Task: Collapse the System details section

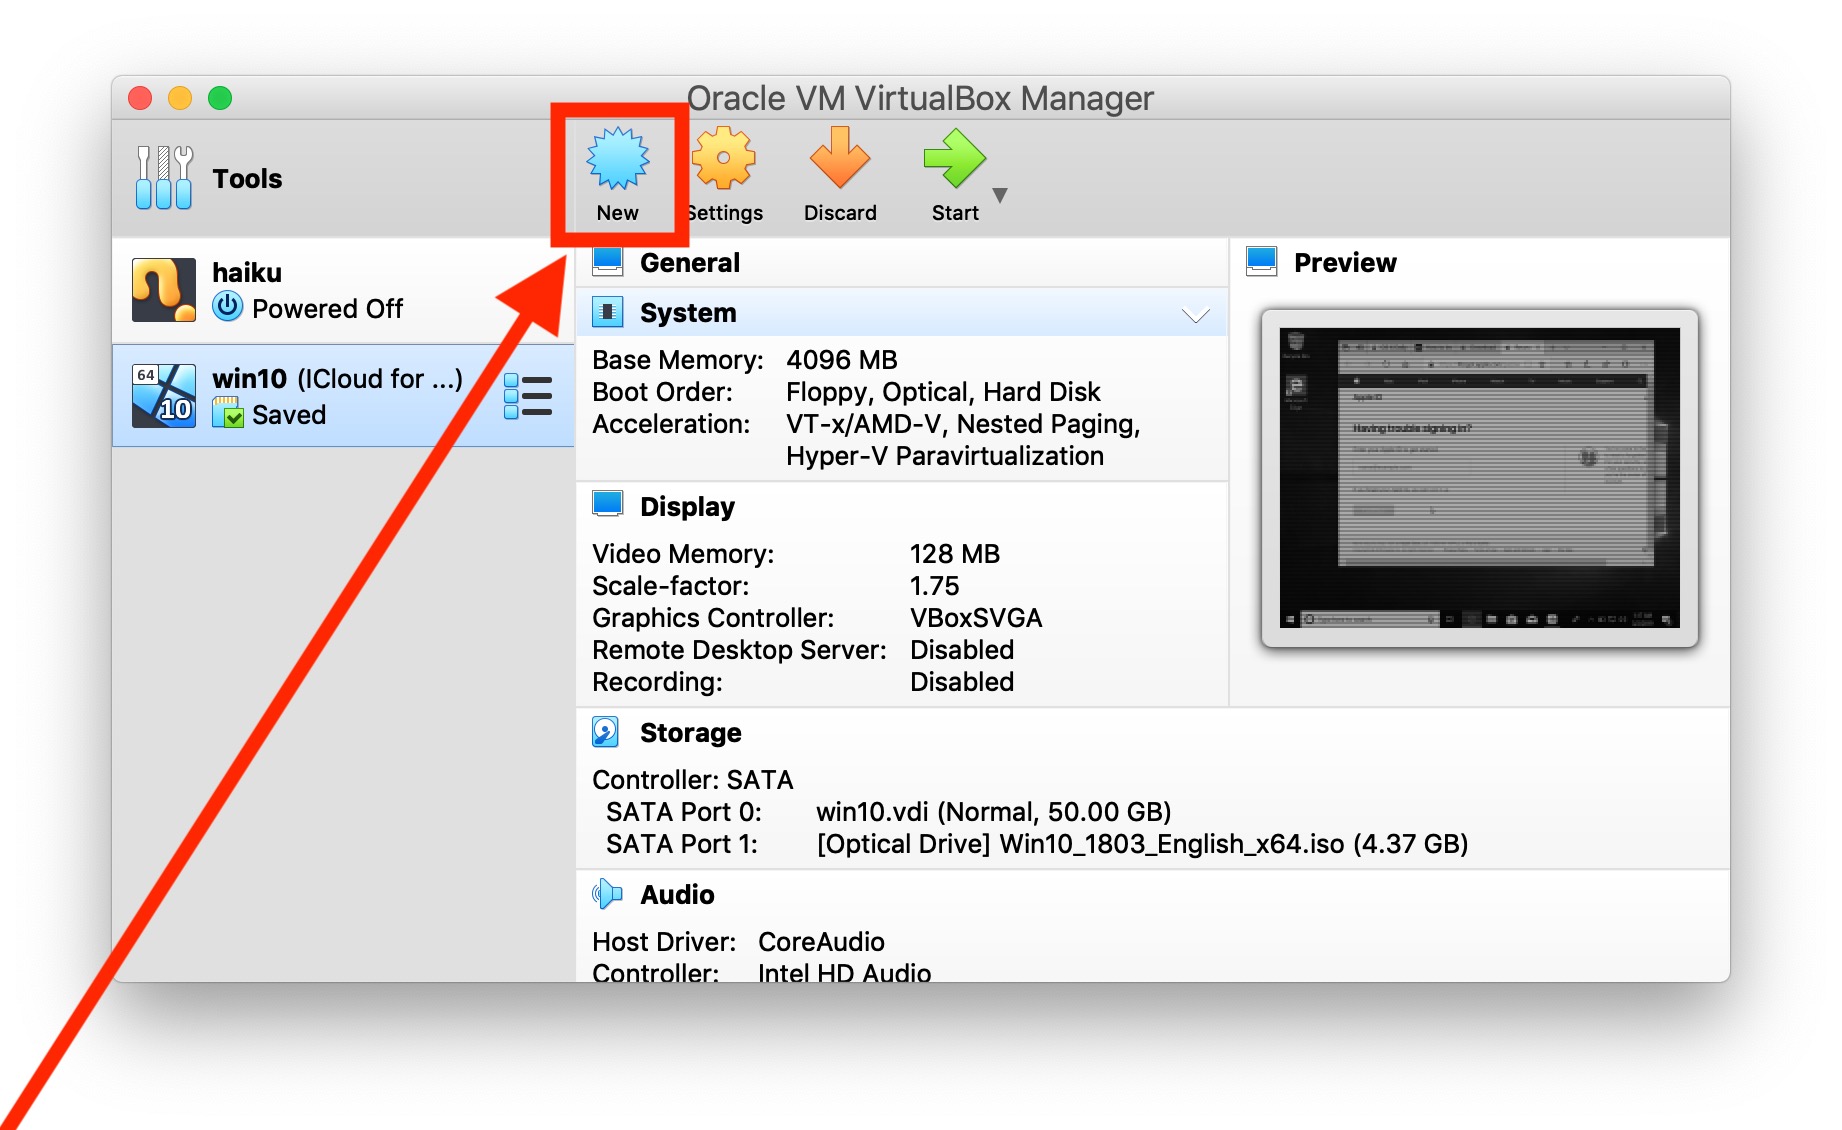Action: (1196, 313)
